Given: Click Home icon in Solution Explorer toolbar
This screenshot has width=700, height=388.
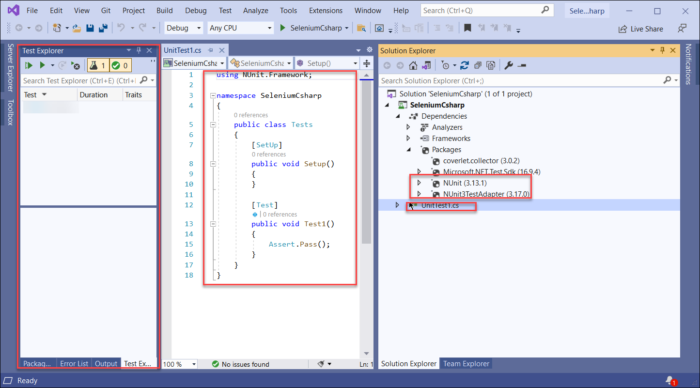Looking at the screenshot, I should click(x=413, y=66).
